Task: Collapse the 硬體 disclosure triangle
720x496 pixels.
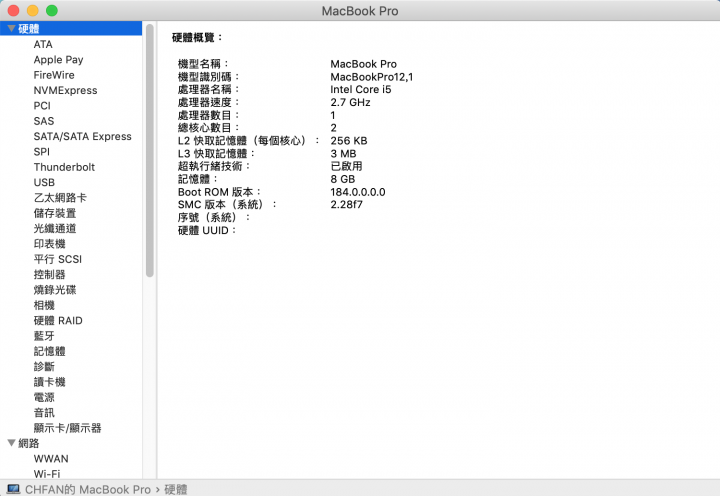Action: pyautogui.click(x=11, y=28)
